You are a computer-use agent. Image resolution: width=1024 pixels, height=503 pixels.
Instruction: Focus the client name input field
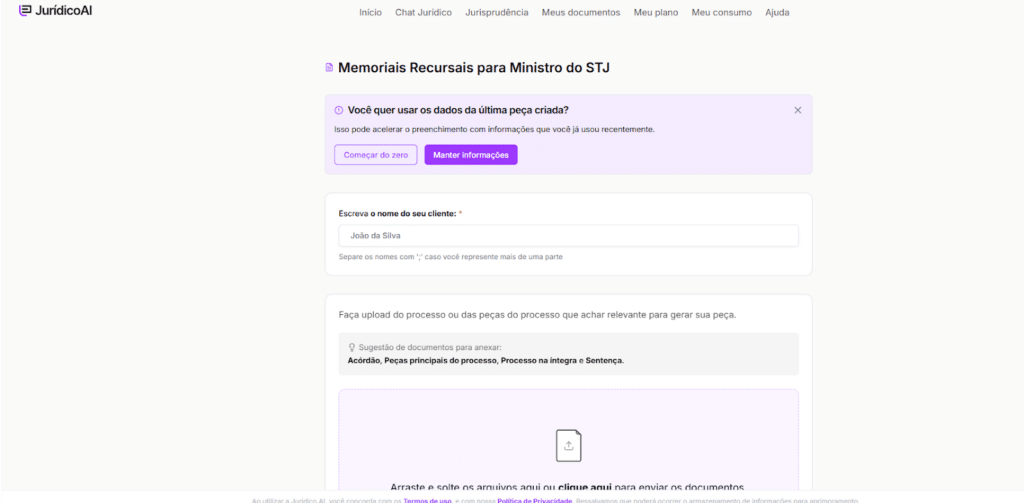tap(568, 236)
